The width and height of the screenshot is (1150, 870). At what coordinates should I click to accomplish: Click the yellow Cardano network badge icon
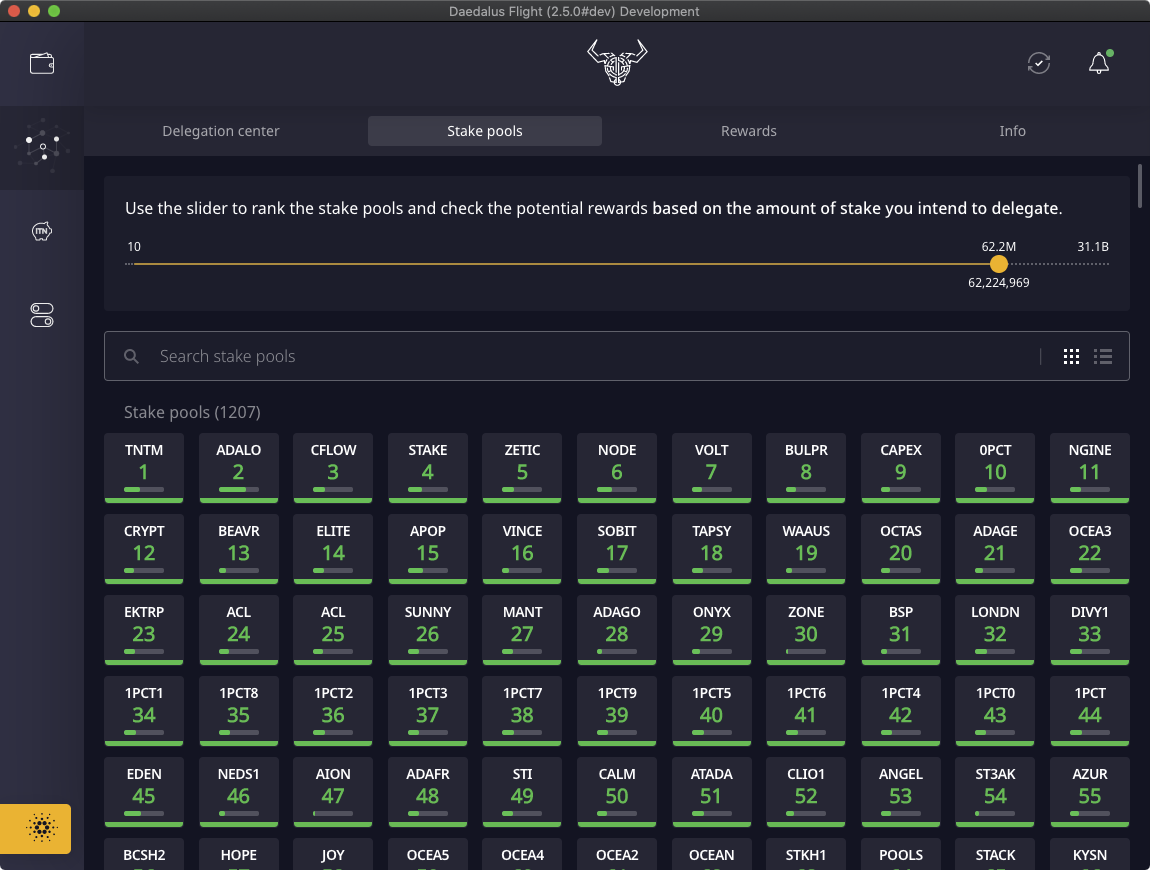36,828
